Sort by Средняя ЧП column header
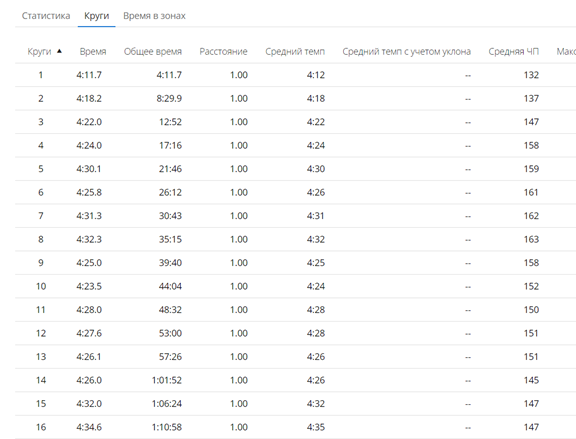The image size is (576, 439). click(514, 51)
